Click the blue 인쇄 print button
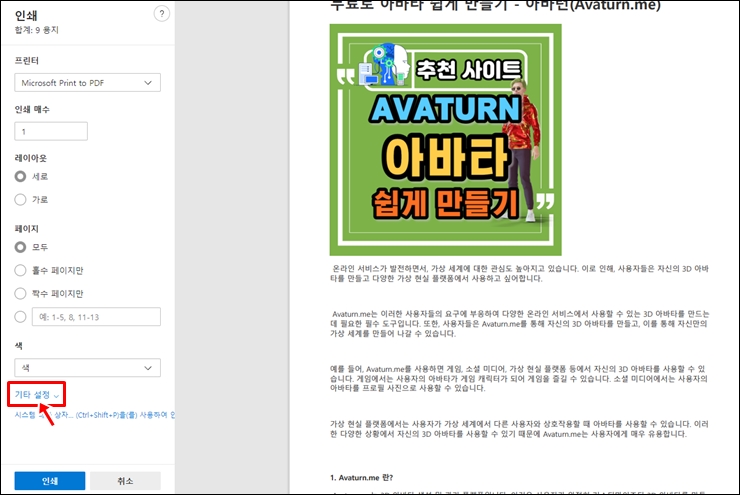Viewport: 740px width, 495px height. tap(50, 481)
